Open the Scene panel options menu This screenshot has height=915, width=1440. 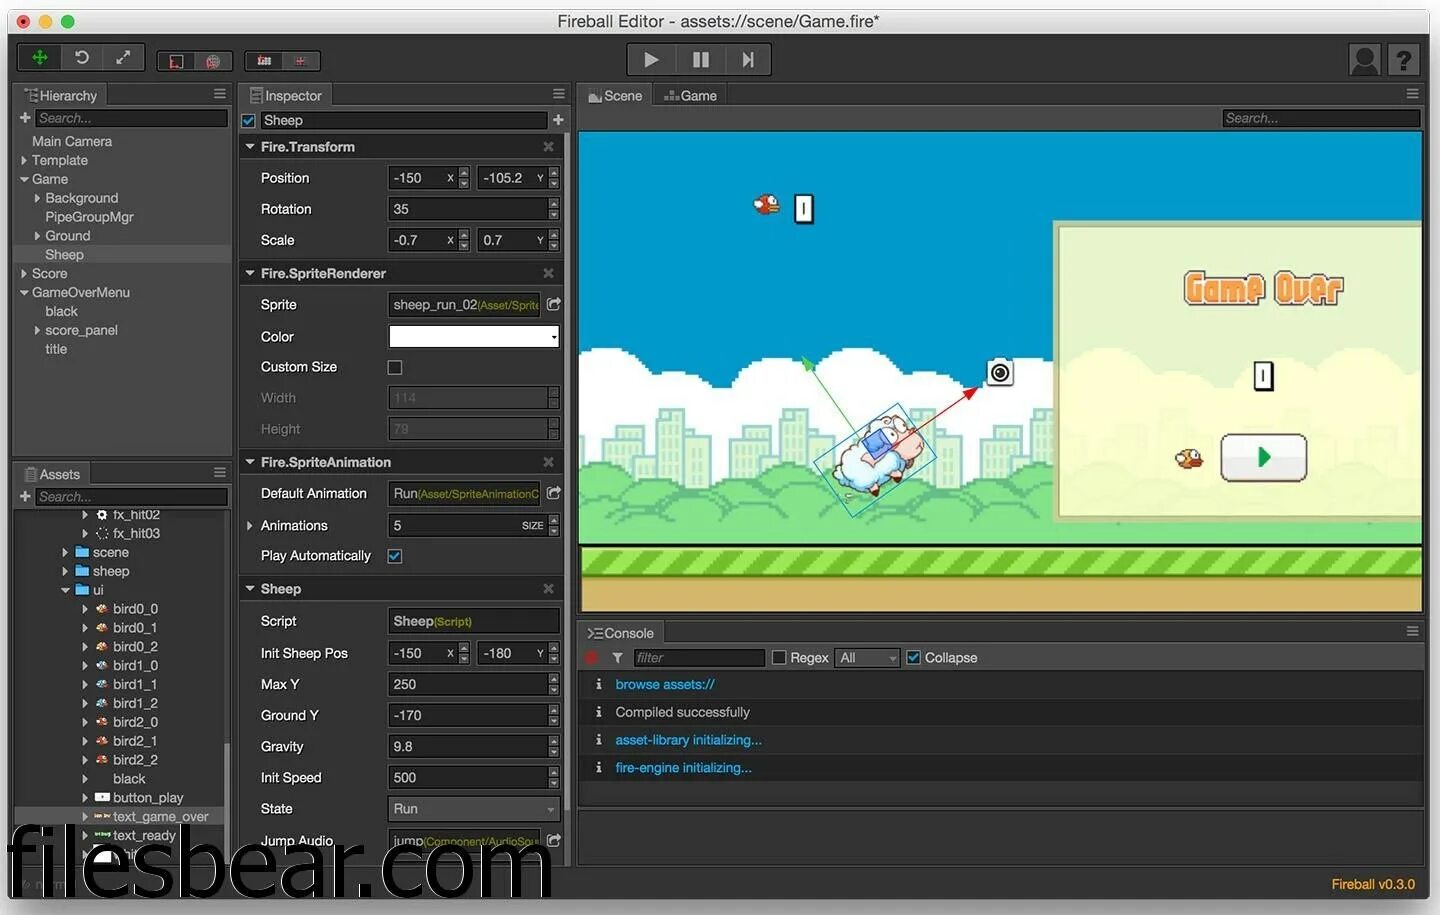1412,94
